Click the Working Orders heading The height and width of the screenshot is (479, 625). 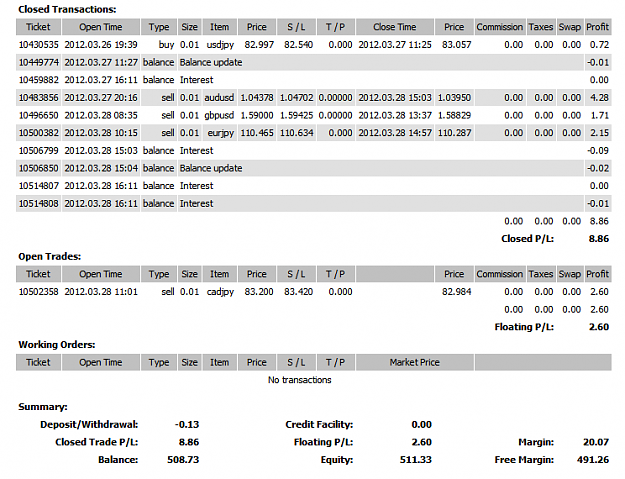[x=57, y=344]
